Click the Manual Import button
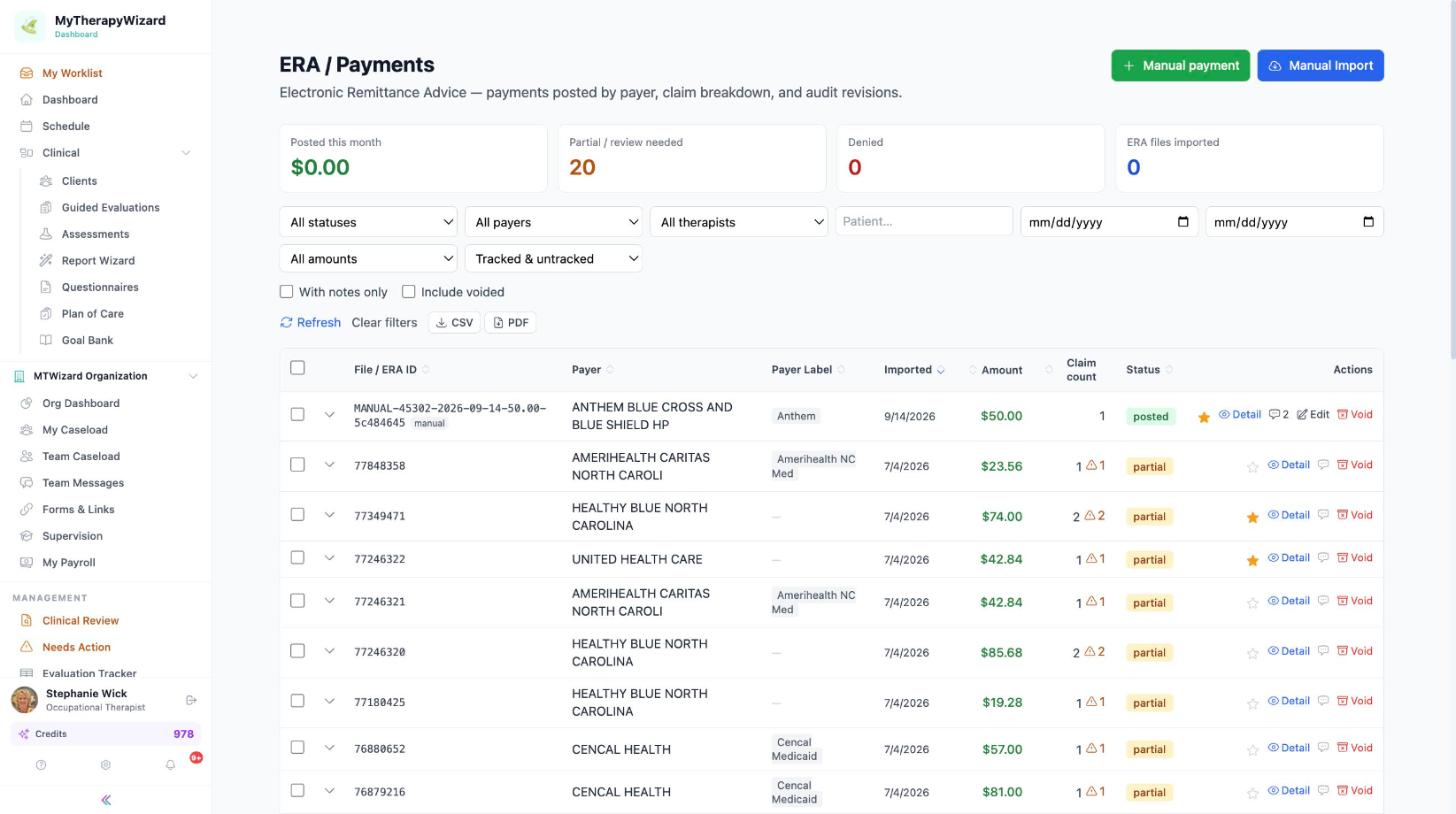The width and height of the screenshot is (1456, 814). [1320, 66]
